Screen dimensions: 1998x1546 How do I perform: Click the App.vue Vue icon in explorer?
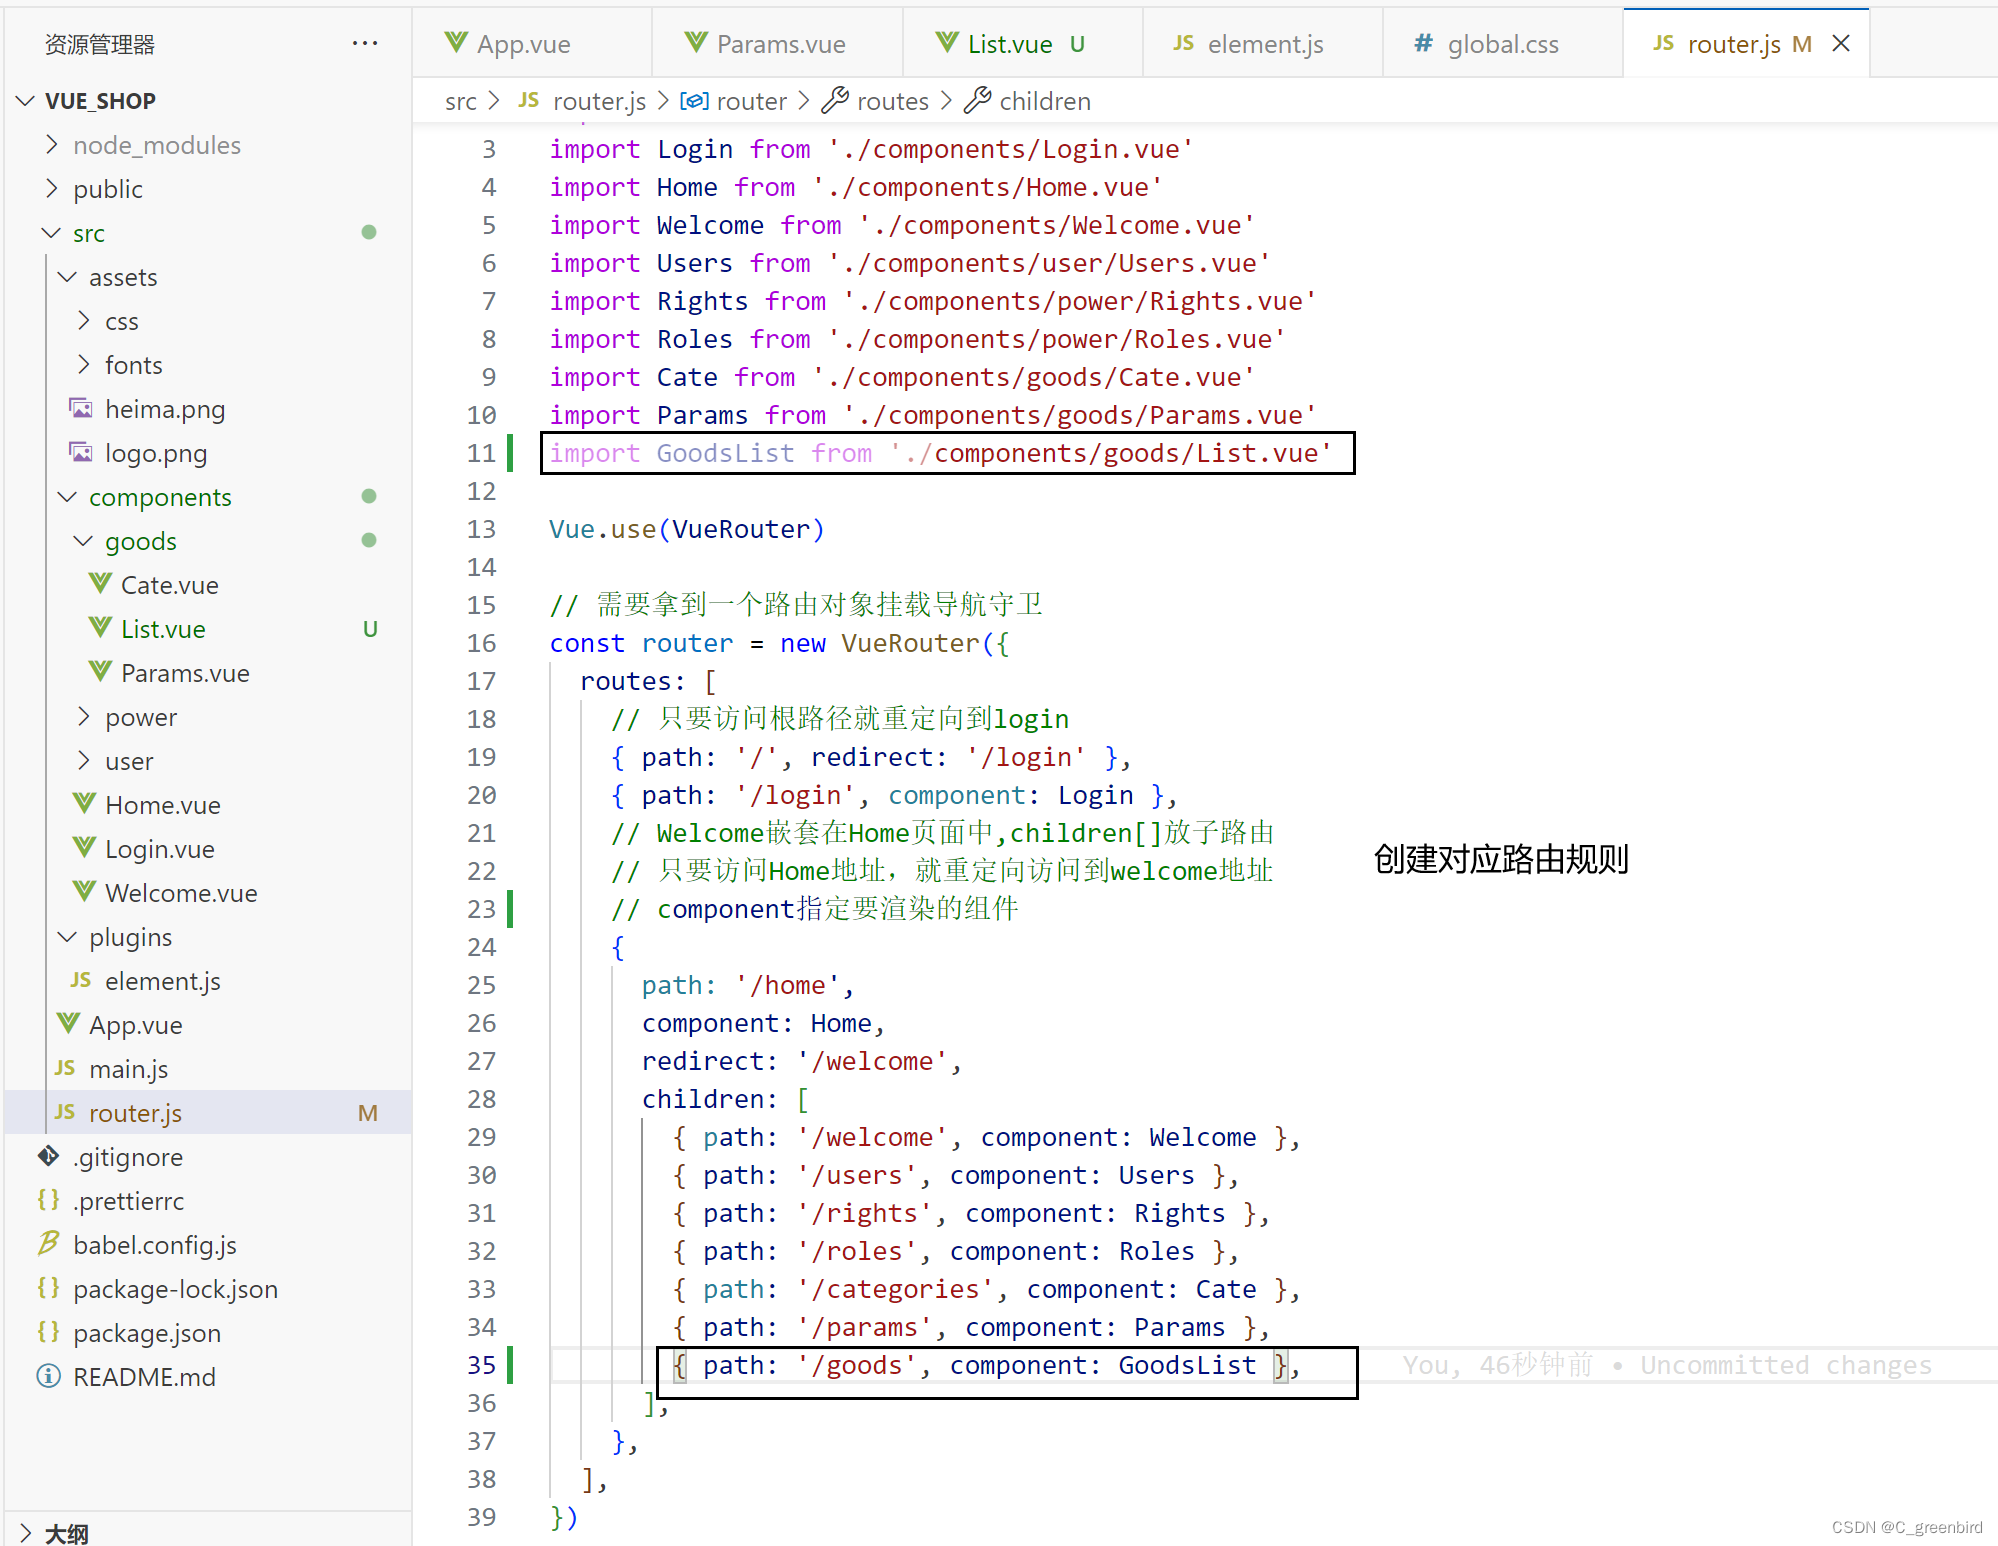coord(68,1023)
